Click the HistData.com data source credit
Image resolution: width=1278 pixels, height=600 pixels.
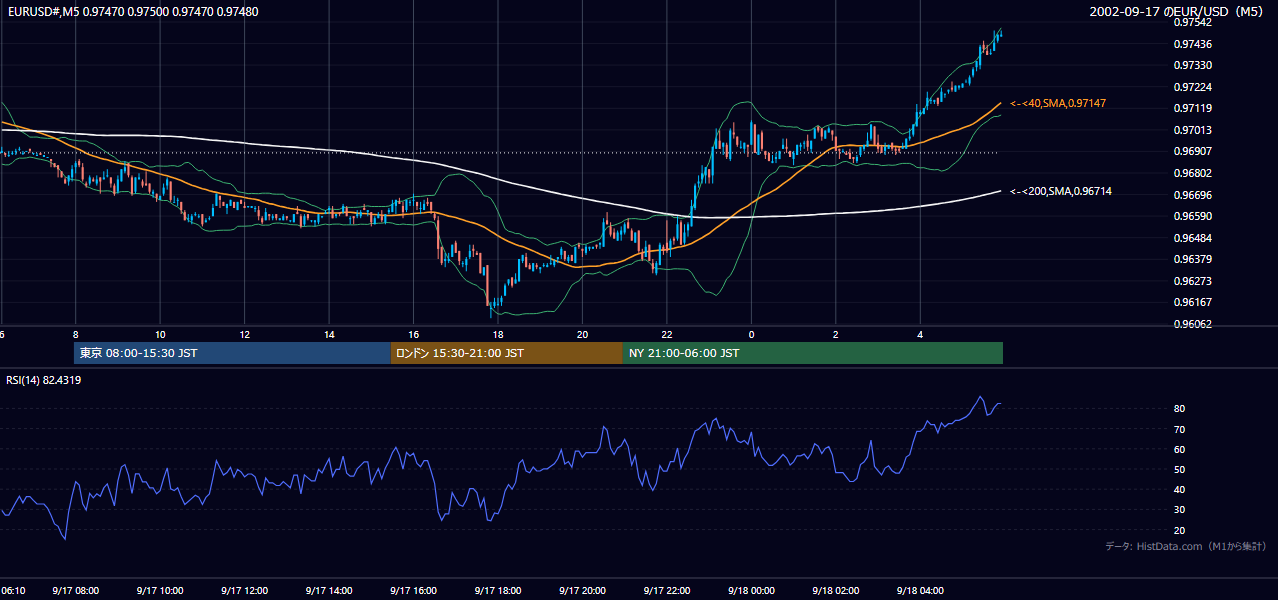(x=1186, y=546)
